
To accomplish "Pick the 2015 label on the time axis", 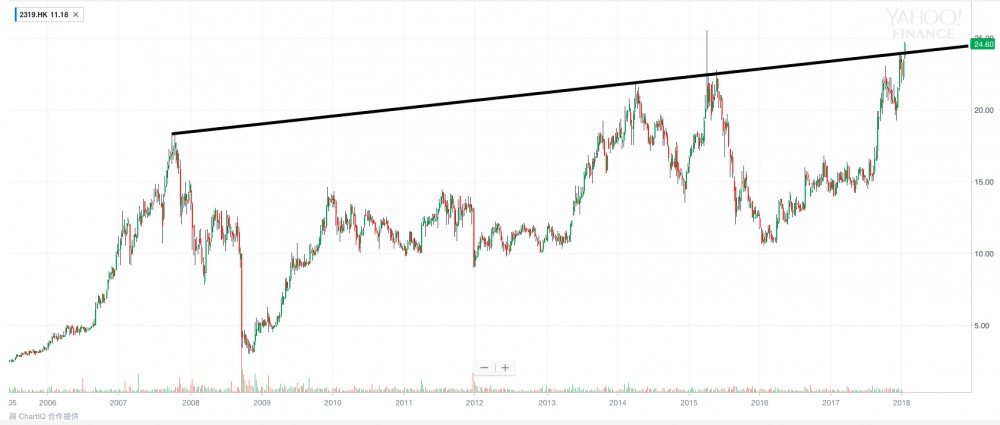I will [x=688, y=403].
